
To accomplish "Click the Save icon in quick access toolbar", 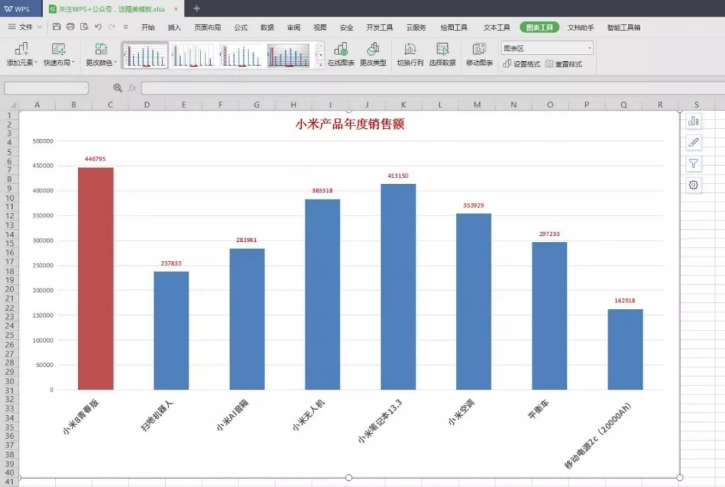I will [x=56, y=27].
